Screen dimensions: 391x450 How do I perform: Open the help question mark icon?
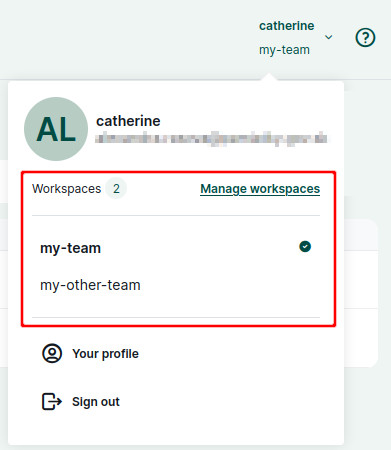coord(365,37)
